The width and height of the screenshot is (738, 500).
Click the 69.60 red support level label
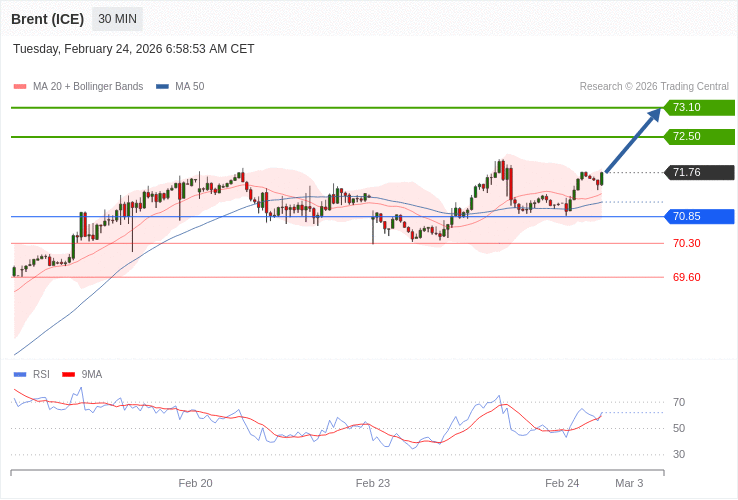(686, 277)
